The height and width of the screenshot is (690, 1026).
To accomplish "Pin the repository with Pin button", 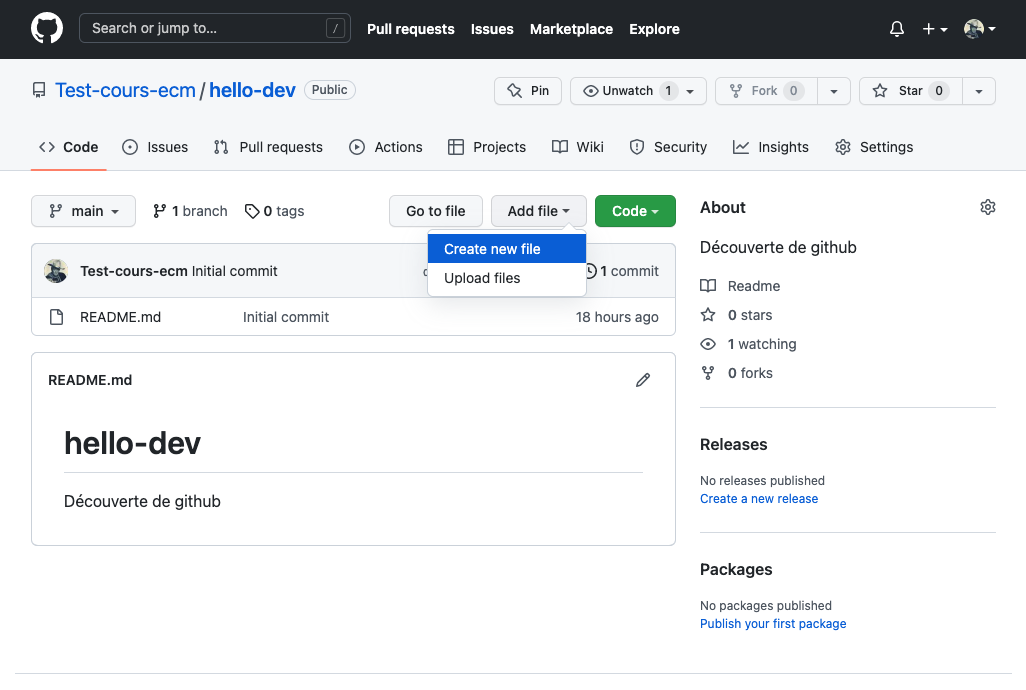I will click(528, 91).
